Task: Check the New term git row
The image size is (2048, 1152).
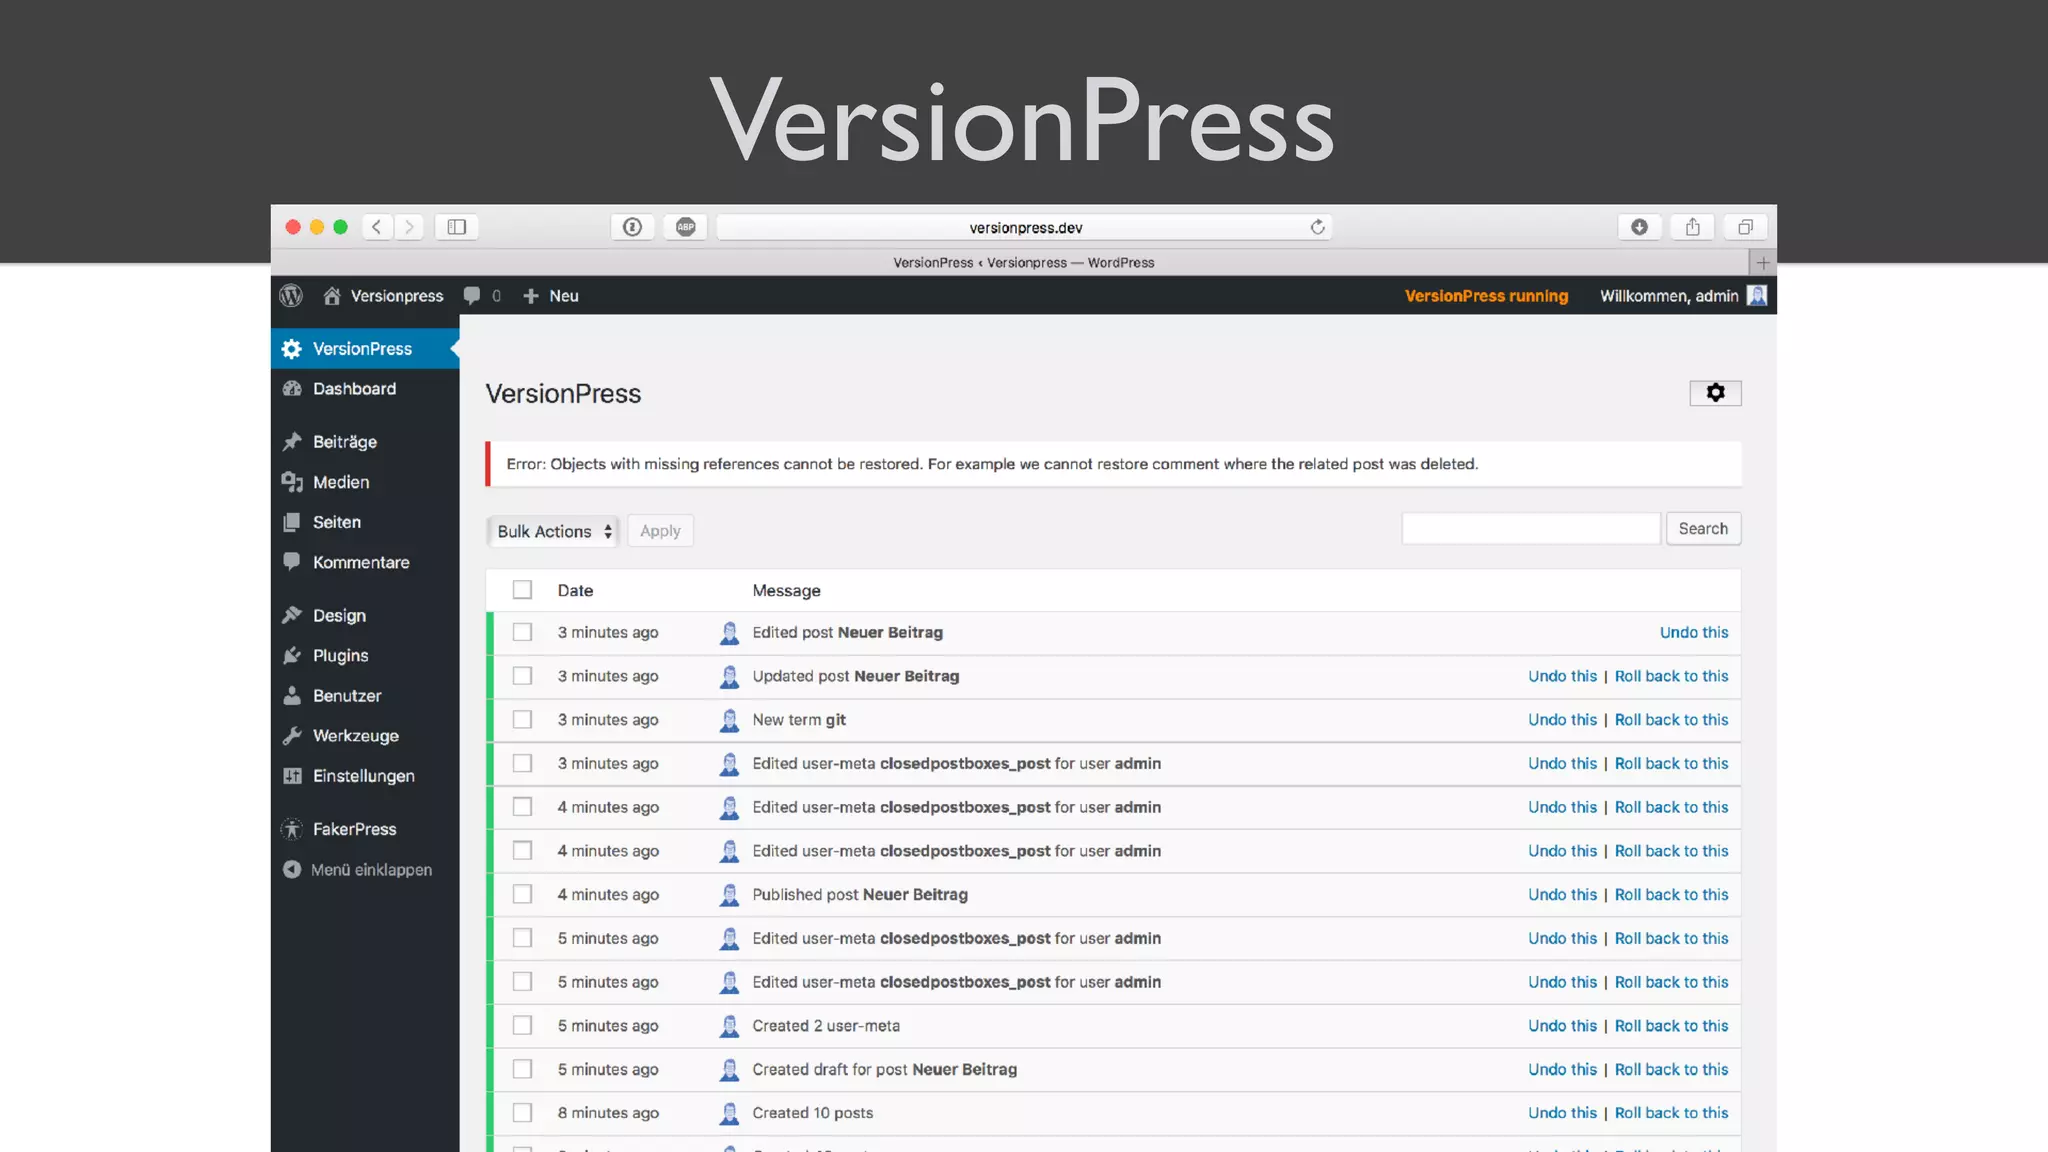Action: 522,719
